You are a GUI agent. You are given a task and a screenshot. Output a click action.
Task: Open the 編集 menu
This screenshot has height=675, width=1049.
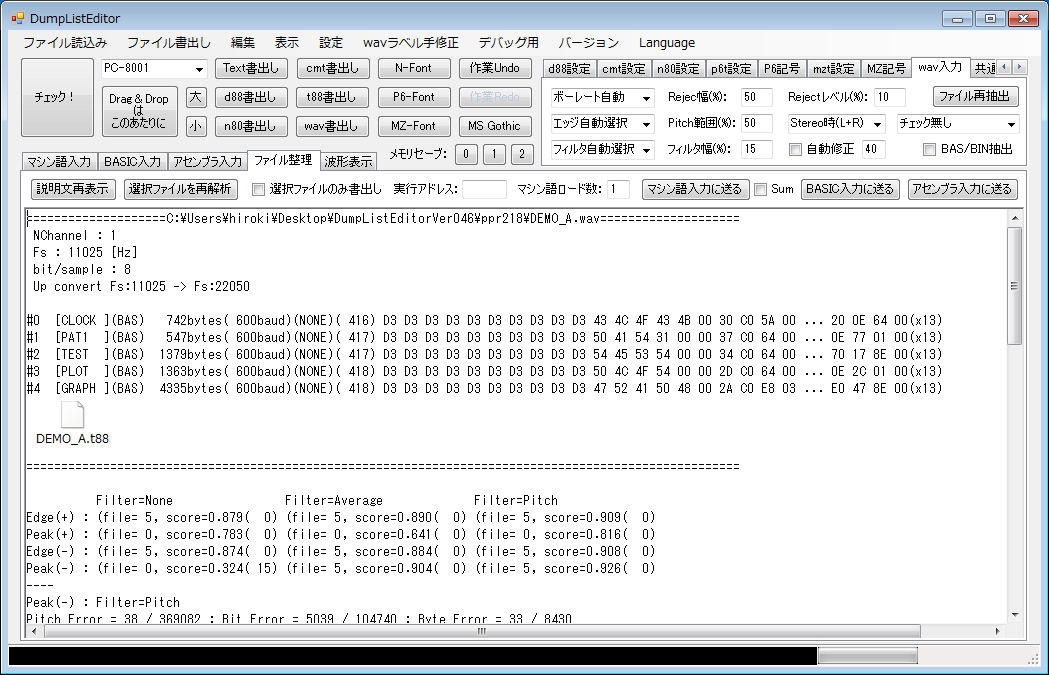pyautogui.click(x=243, y=43)
